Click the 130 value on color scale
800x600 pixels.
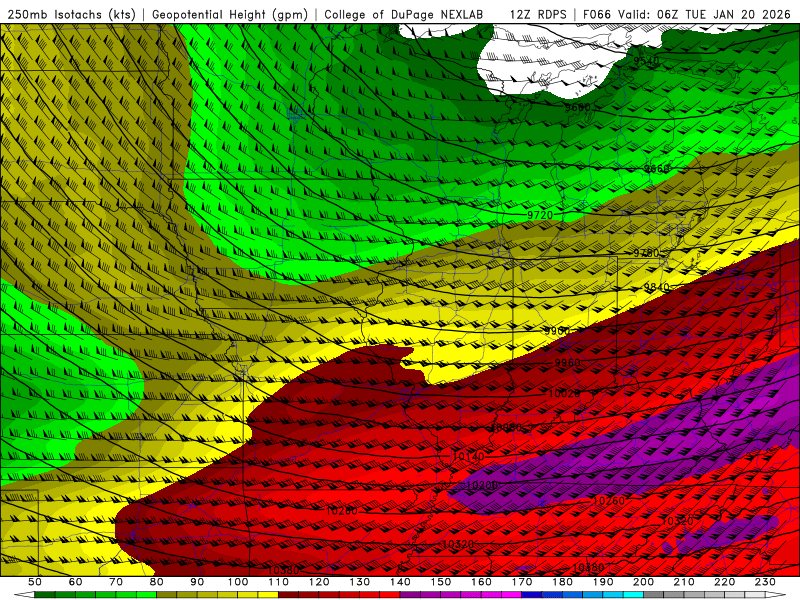click(360, 582)
